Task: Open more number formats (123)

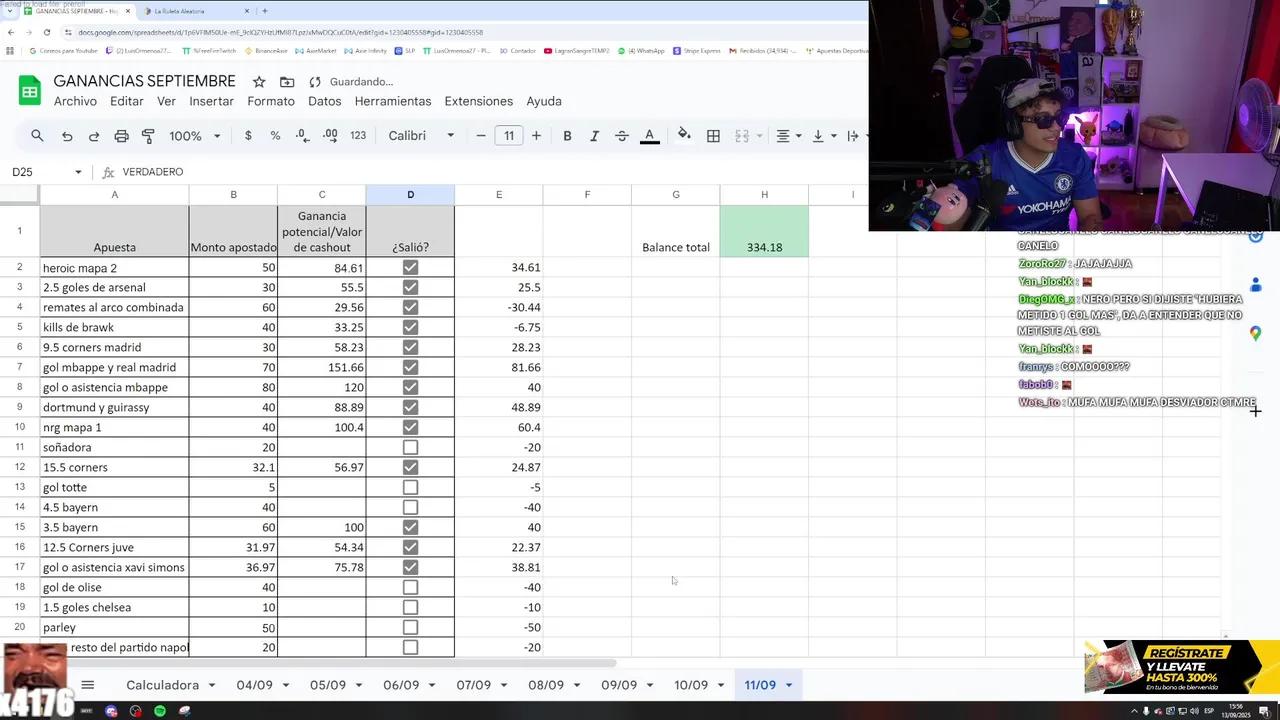Action: pyautogui.click(x=358, y=136)
